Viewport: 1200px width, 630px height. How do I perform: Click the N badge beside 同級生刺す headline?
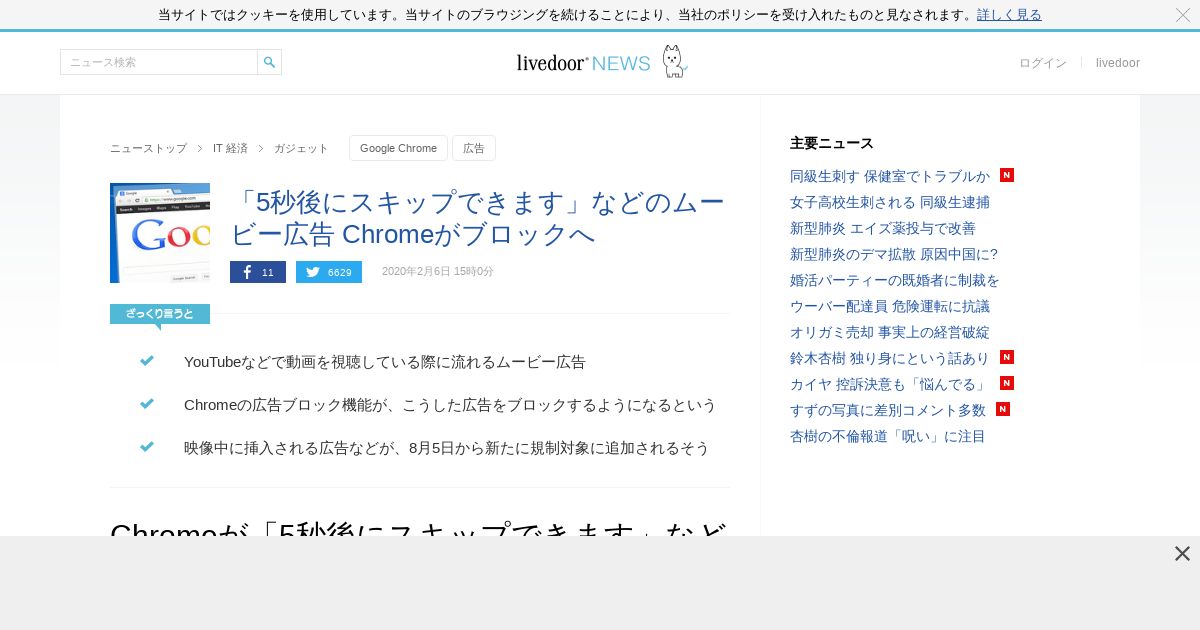[1007, 175]
